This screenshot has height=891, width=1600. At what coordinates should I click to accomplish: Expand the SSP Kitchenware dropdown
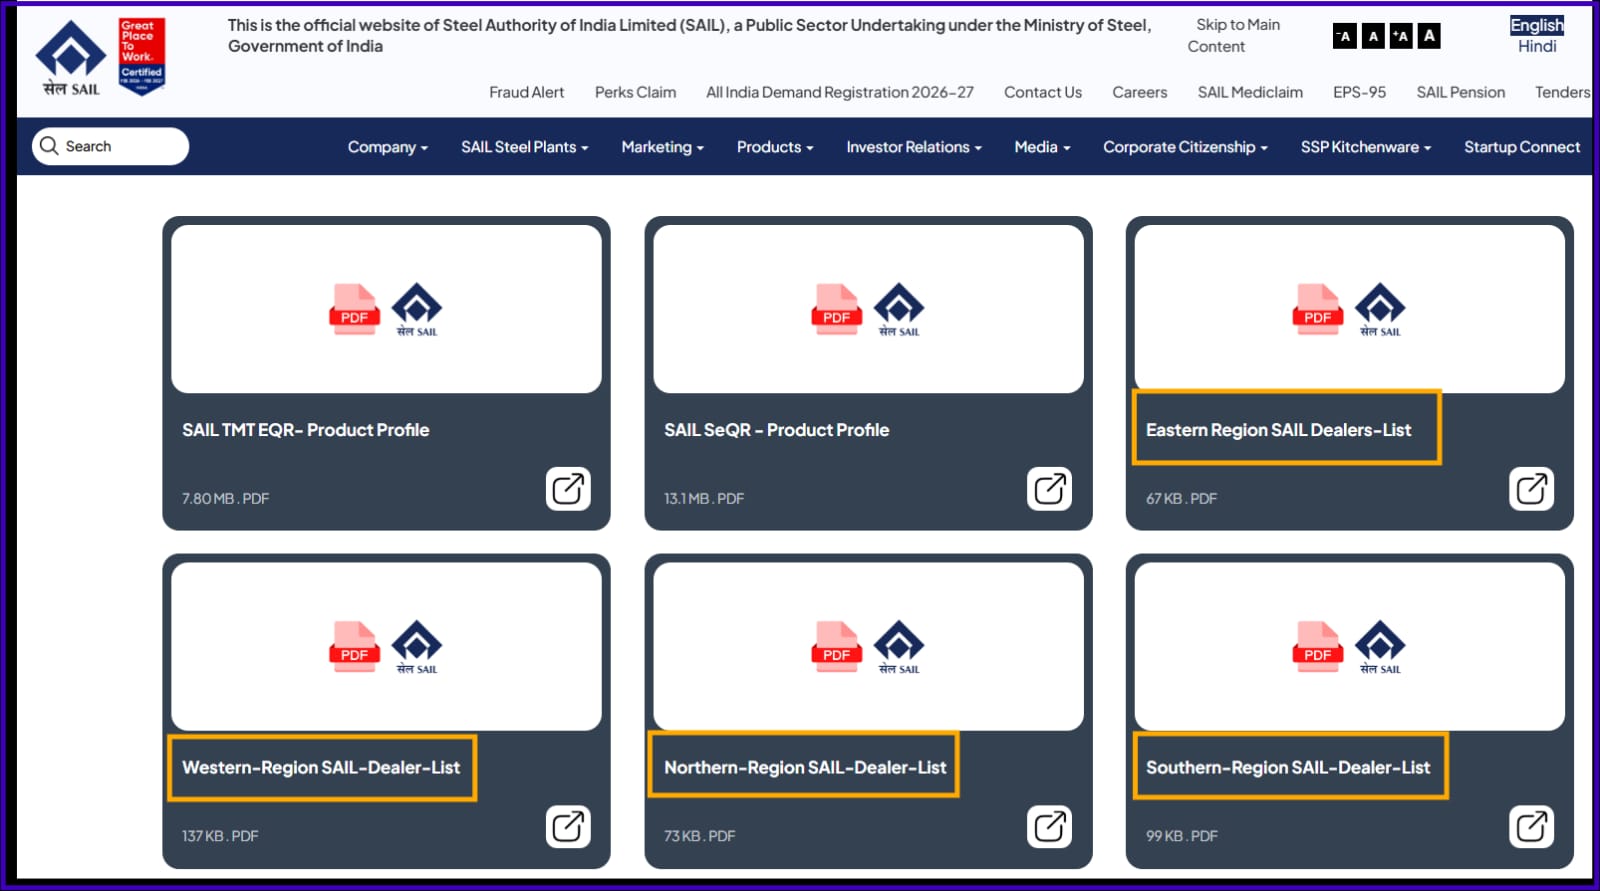(x=1366, y=147)
